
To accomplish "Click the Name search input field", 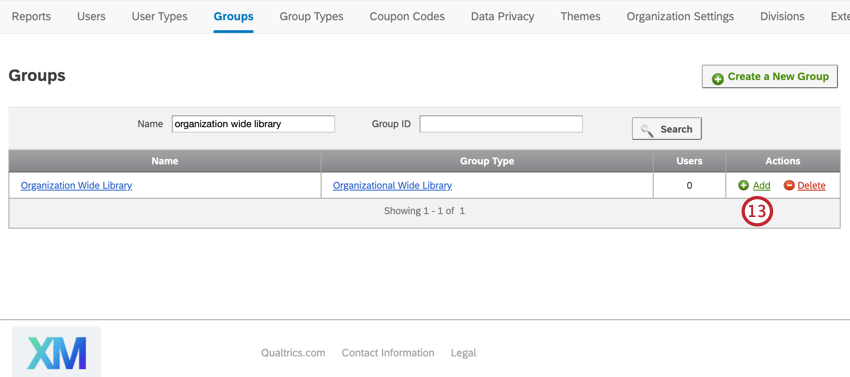I will click(253, 124).
